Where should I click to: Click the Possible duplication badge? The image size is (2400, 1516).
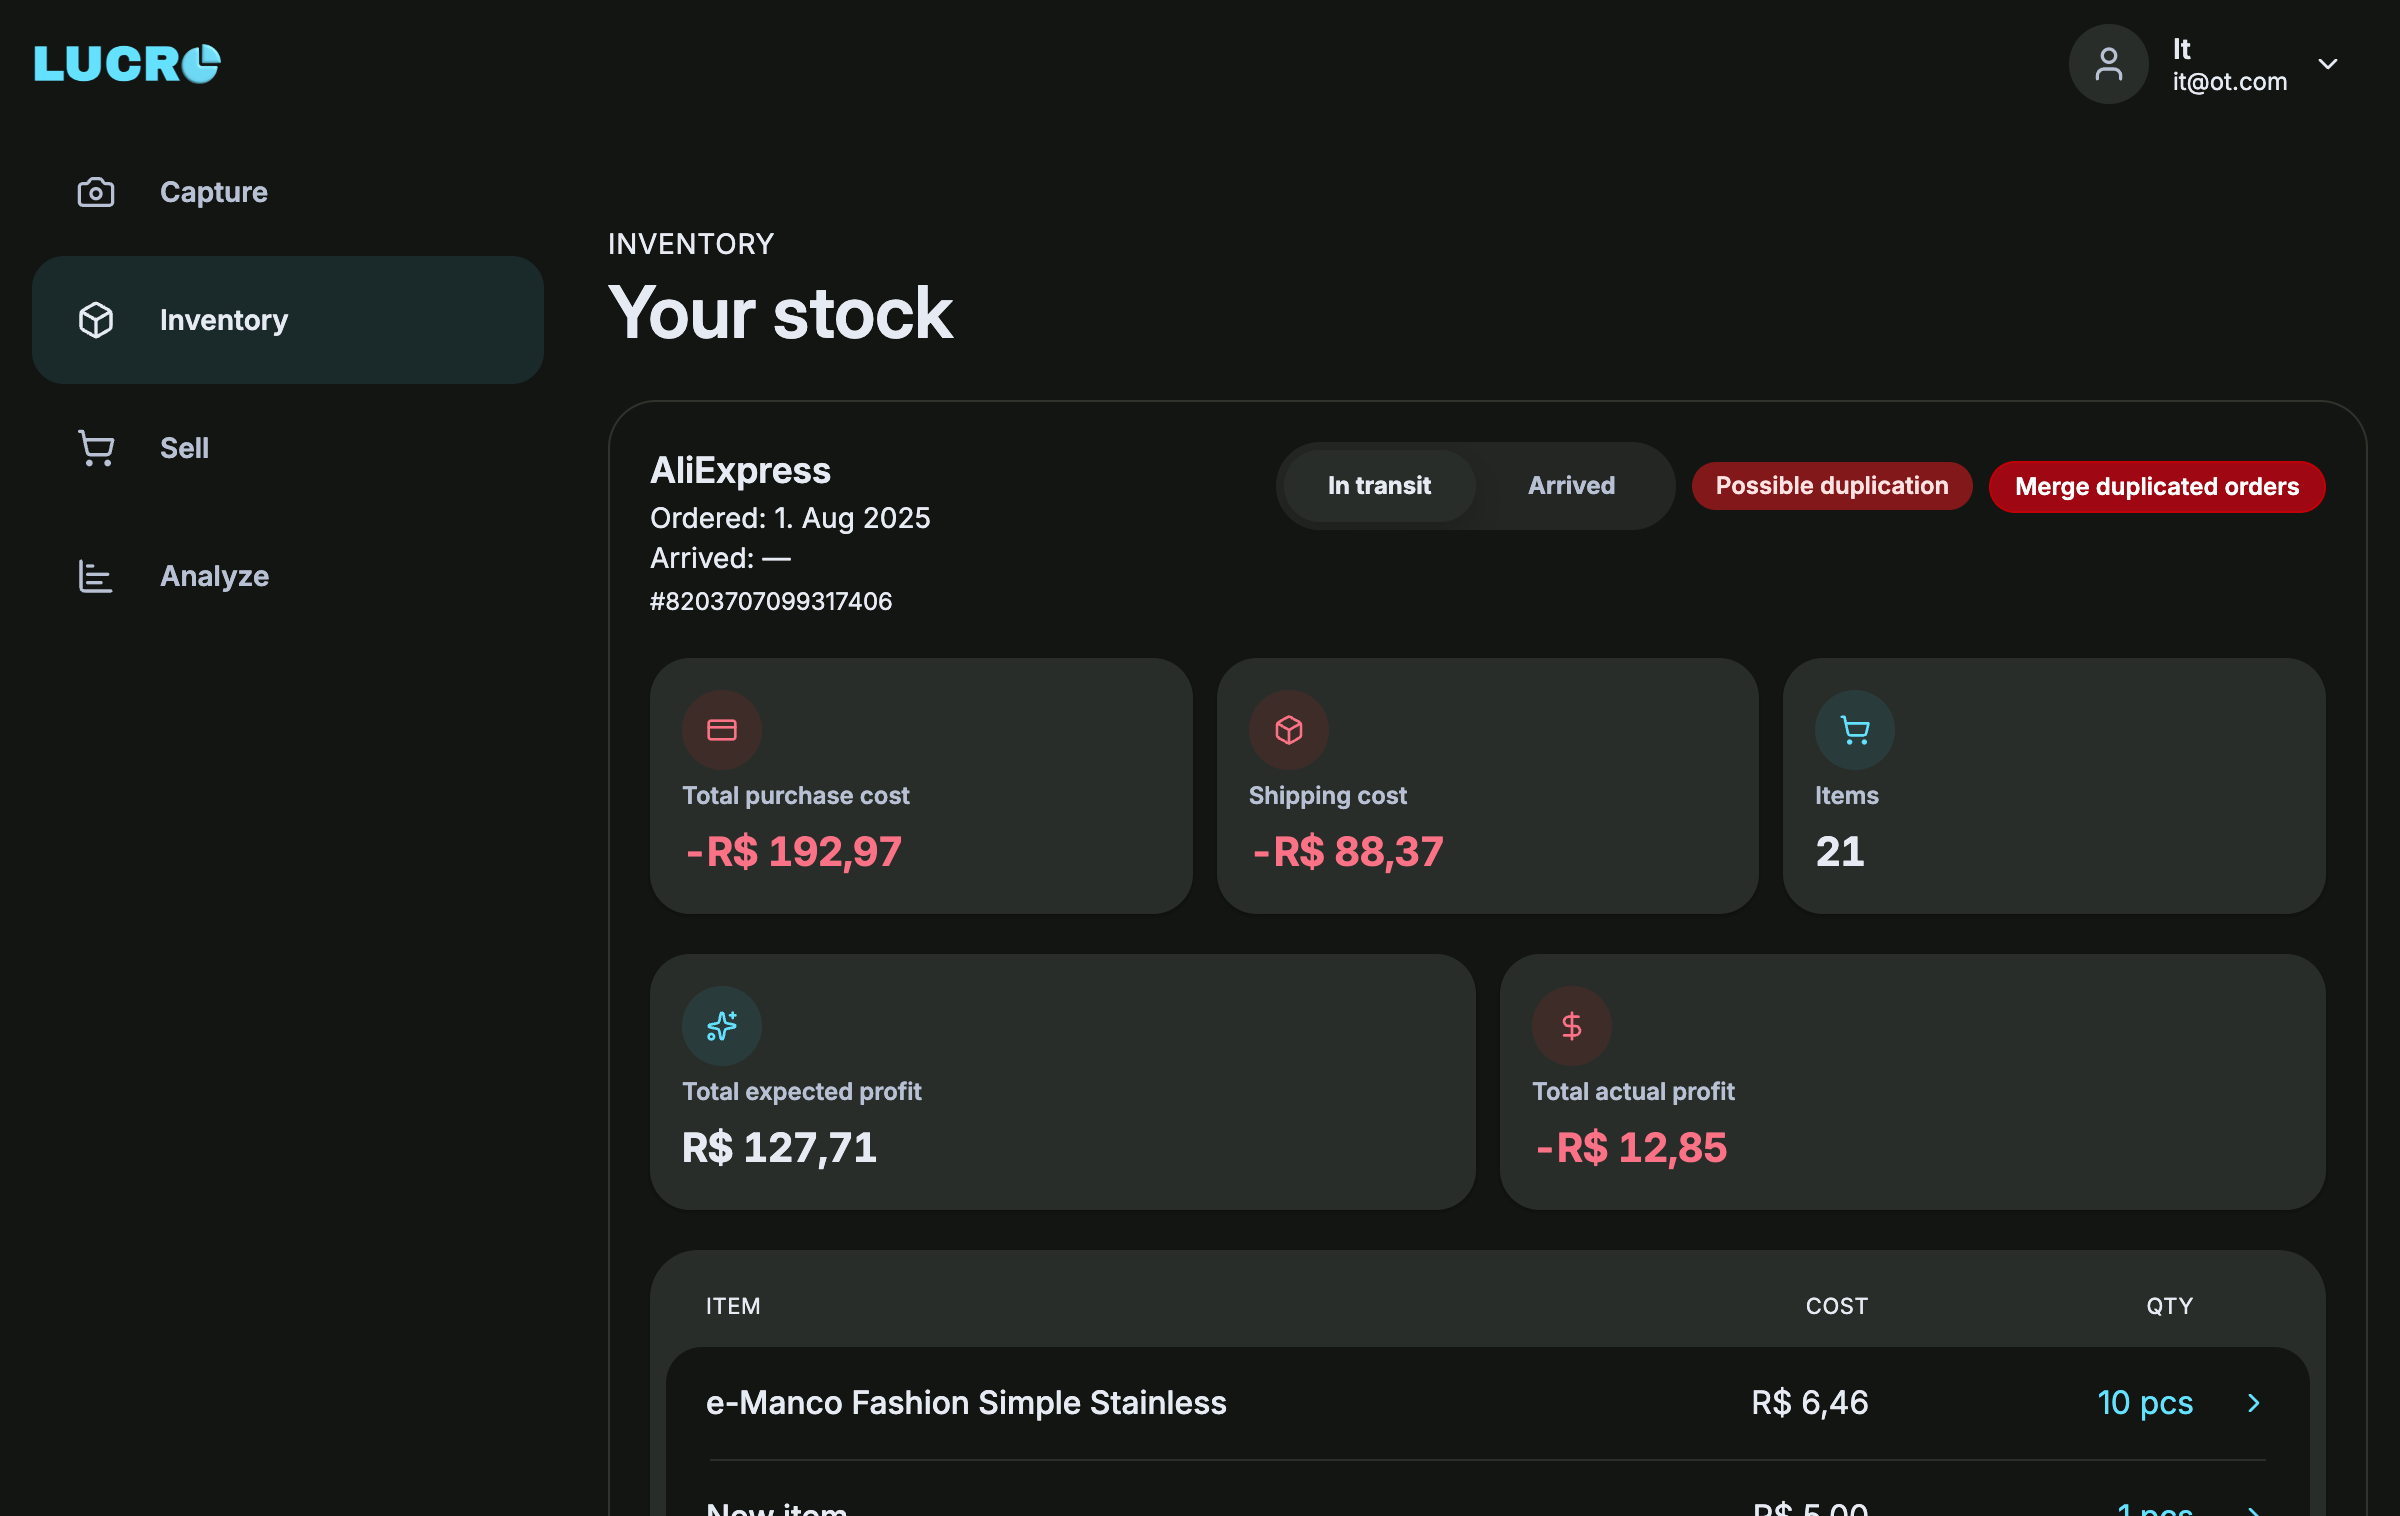(x=1831, y=485)
